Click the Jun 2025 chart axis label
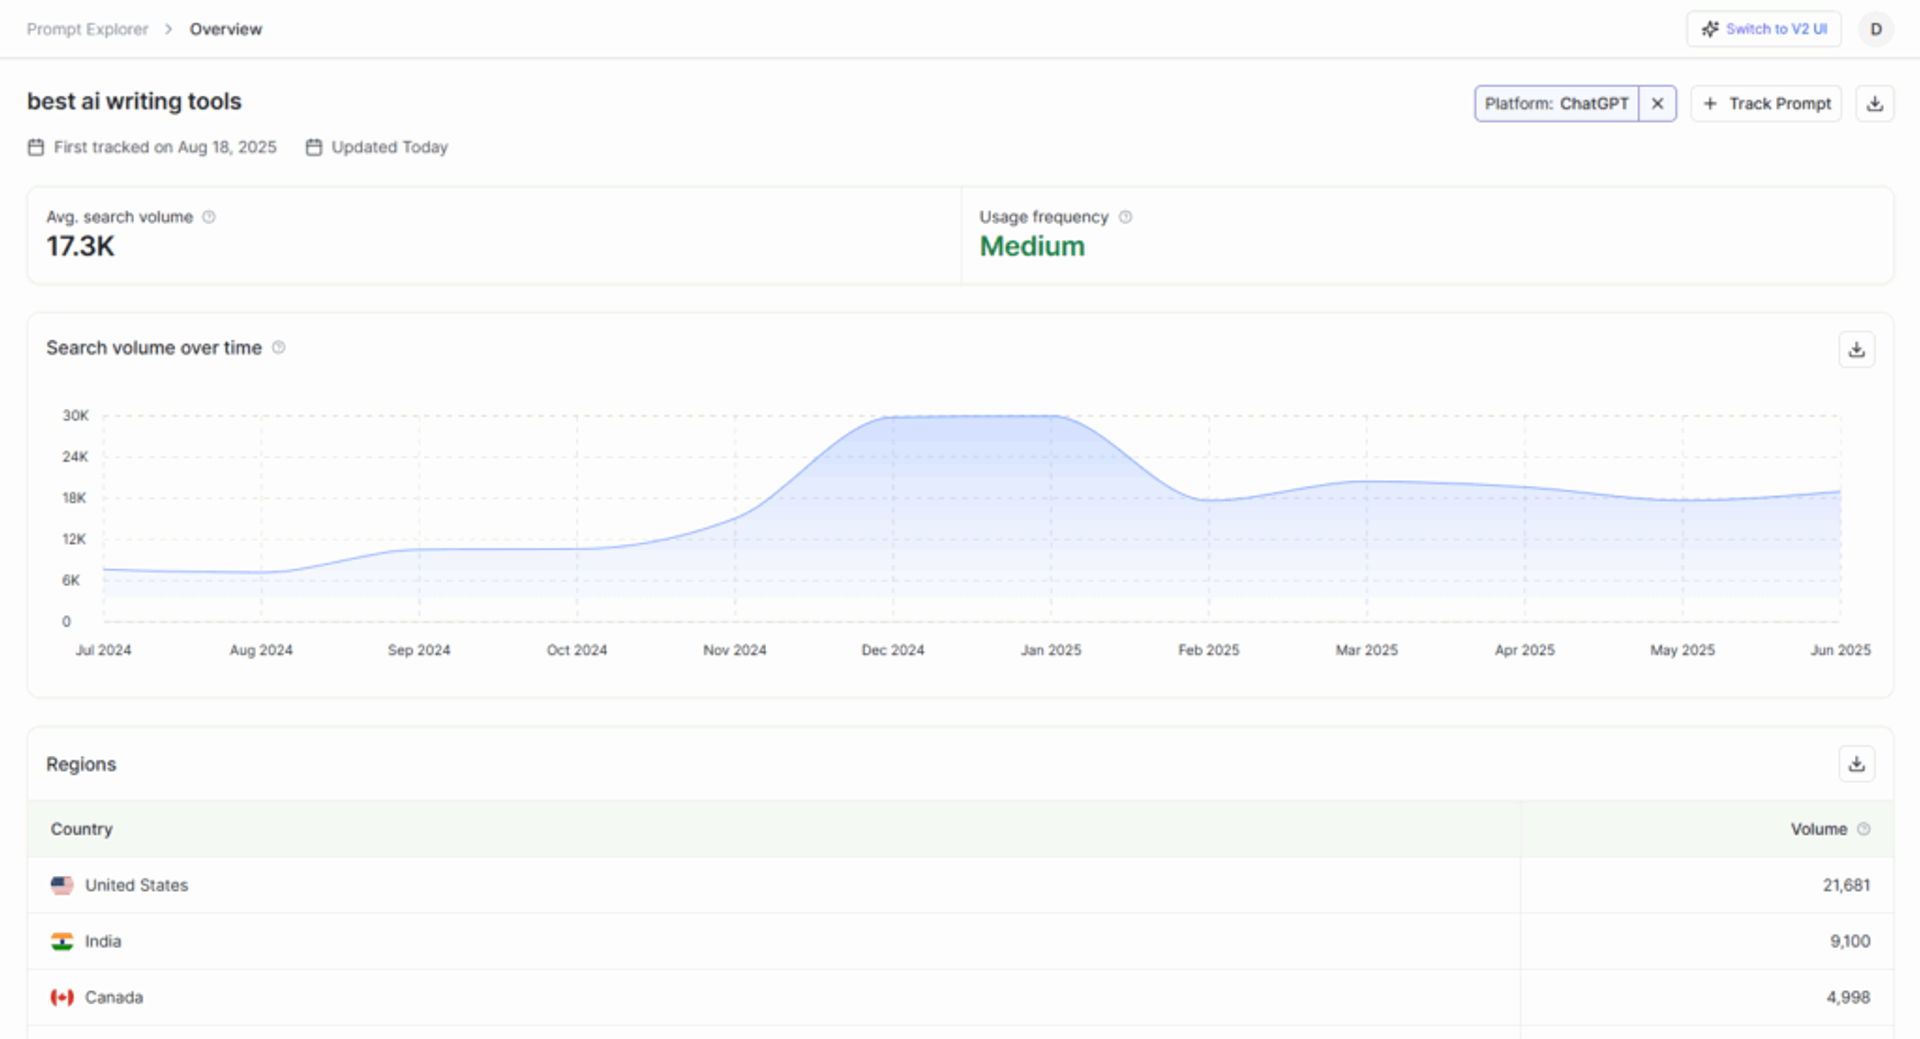Image resolution: width=1920 pixels, height=1039 pixels. pyautogui.click(x=1840, y=650)
